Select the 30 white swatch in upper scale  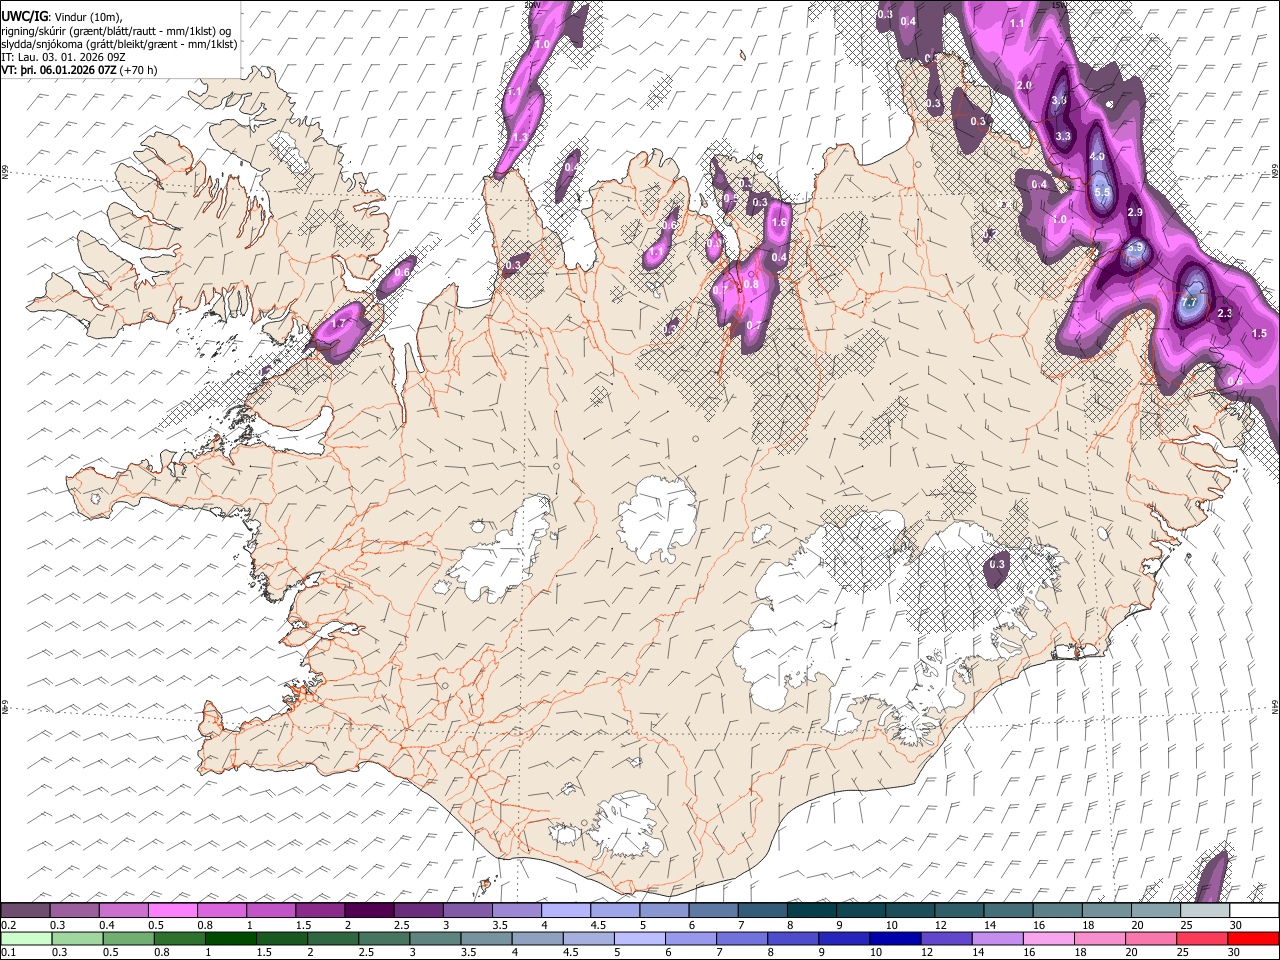point(1255,910)
